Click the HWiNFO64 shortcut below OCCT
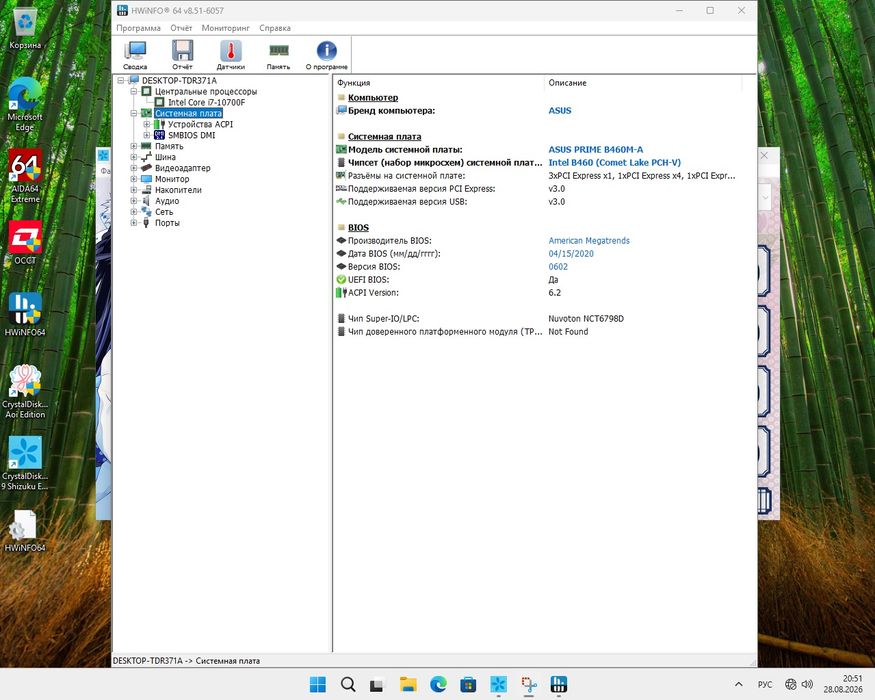The width and height of the screenshot is (875, 700). 25,314
